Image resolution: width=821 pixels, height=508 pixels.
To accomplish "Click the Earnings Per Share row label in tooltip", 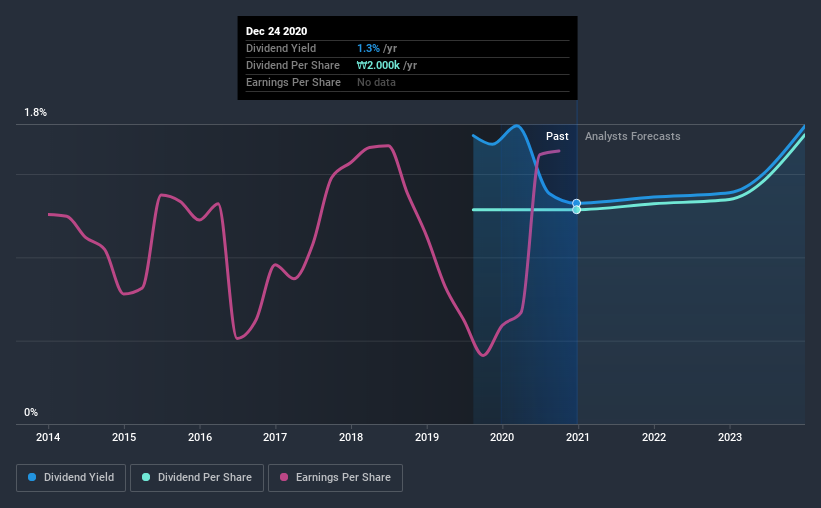I will click(293, 82).
